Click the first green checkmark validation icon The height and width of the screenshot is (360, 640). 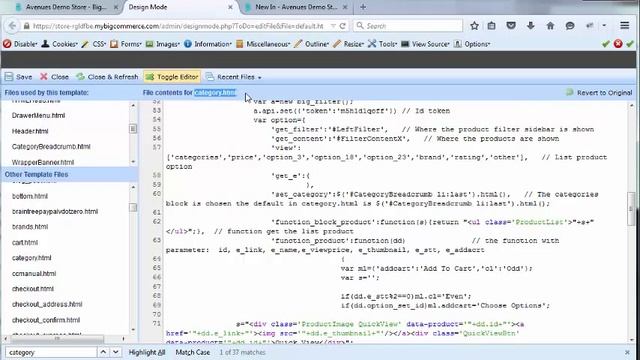pyautogui.click(x=606, y=44)
